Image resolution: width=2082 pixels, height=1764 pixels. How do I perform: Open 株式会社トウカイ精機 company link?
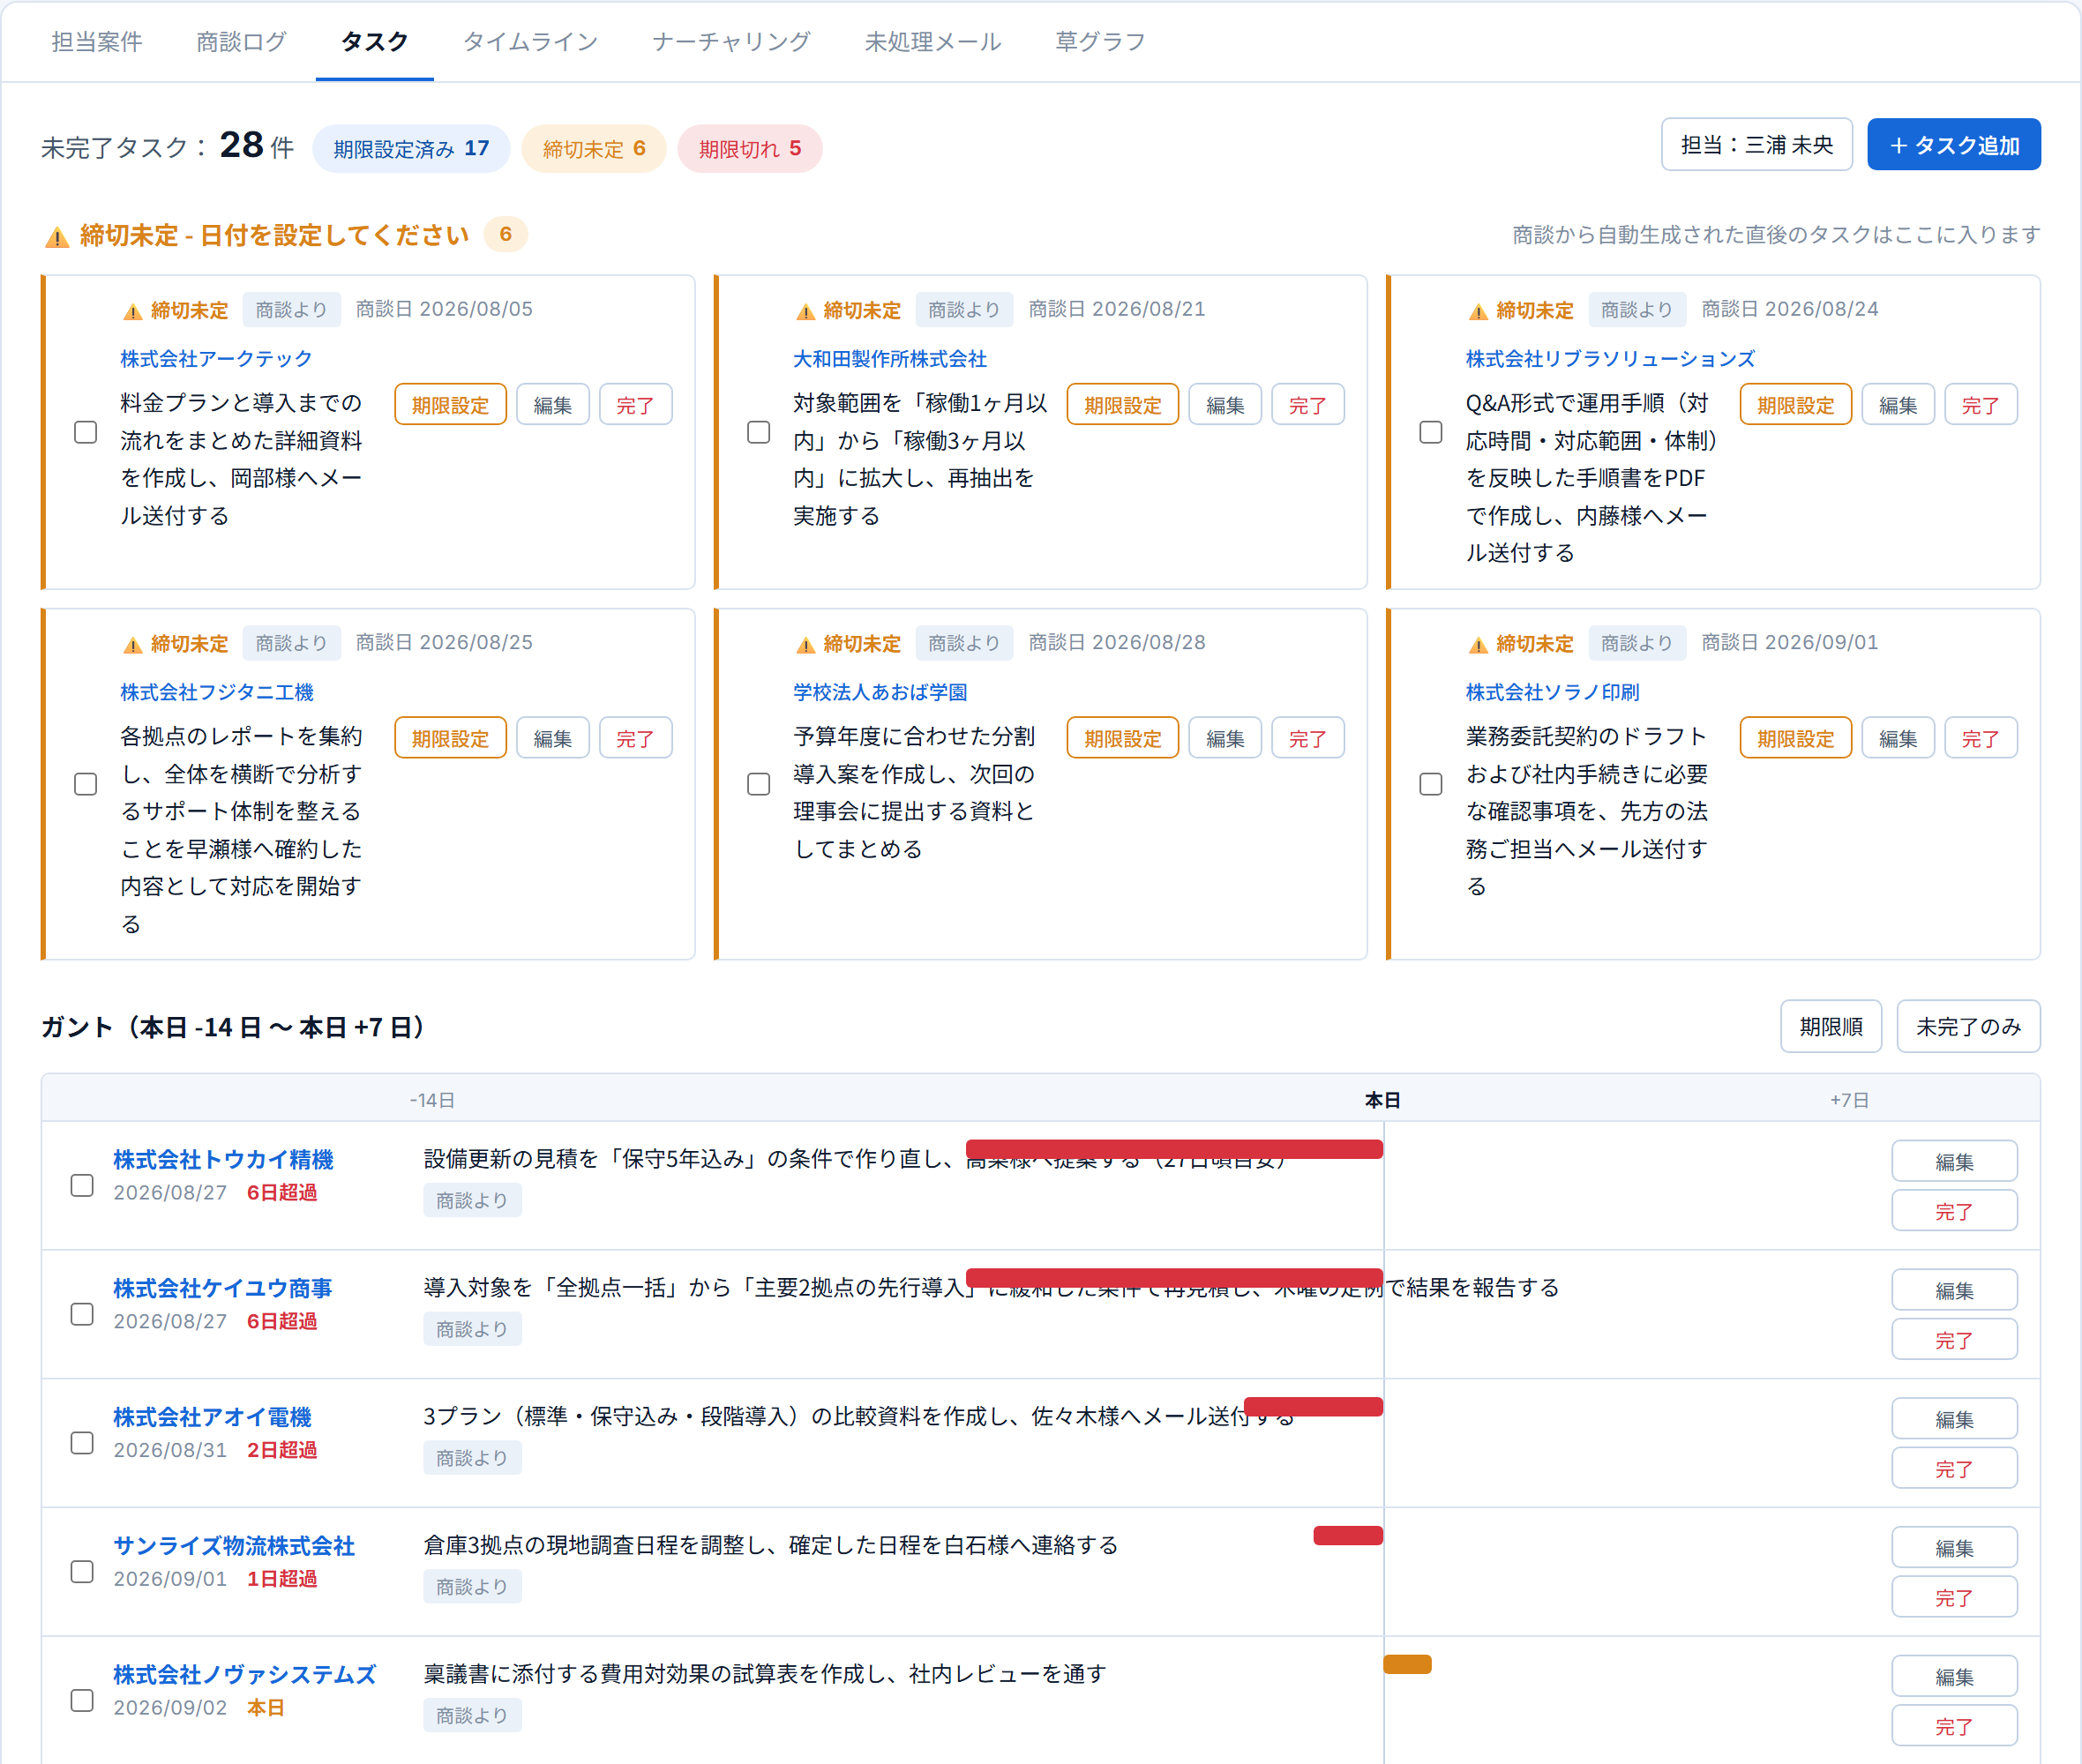[x=223, y=1159]
